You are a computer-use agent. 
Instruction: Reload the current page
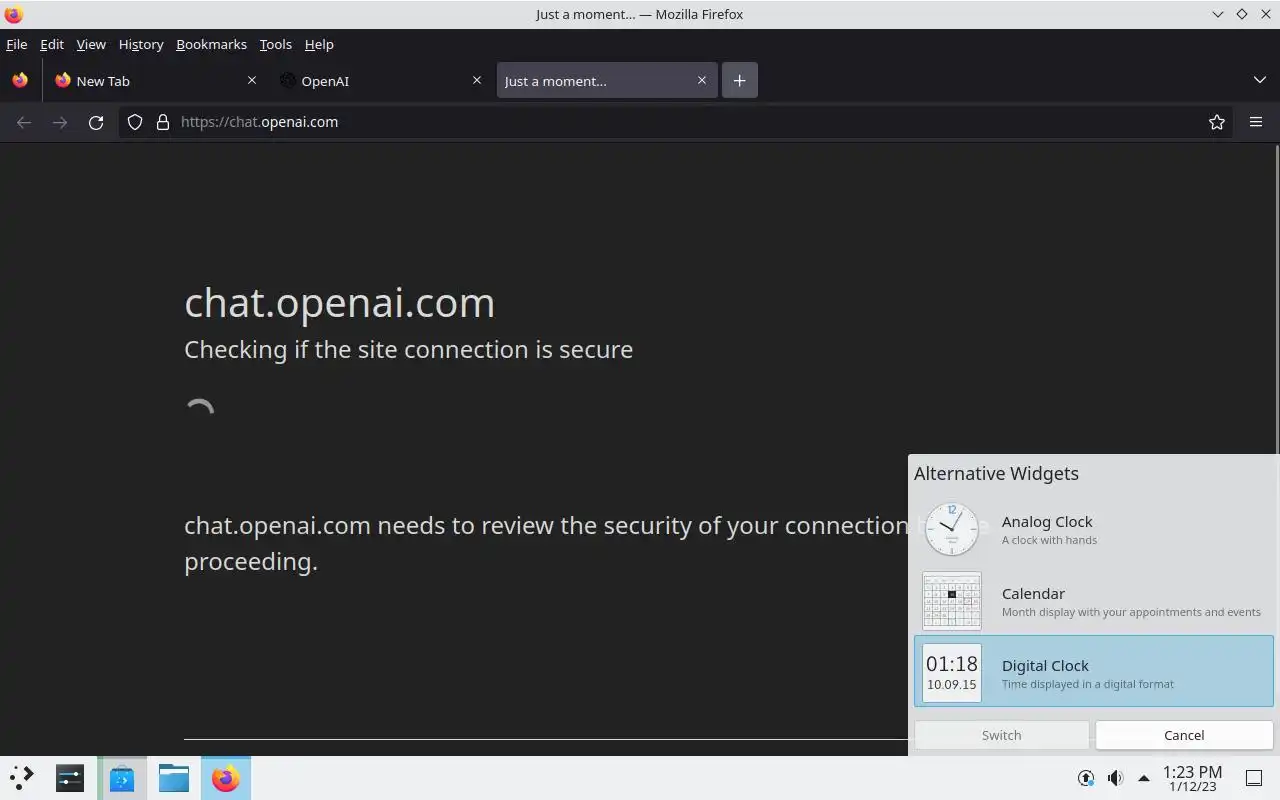point(96,122)
